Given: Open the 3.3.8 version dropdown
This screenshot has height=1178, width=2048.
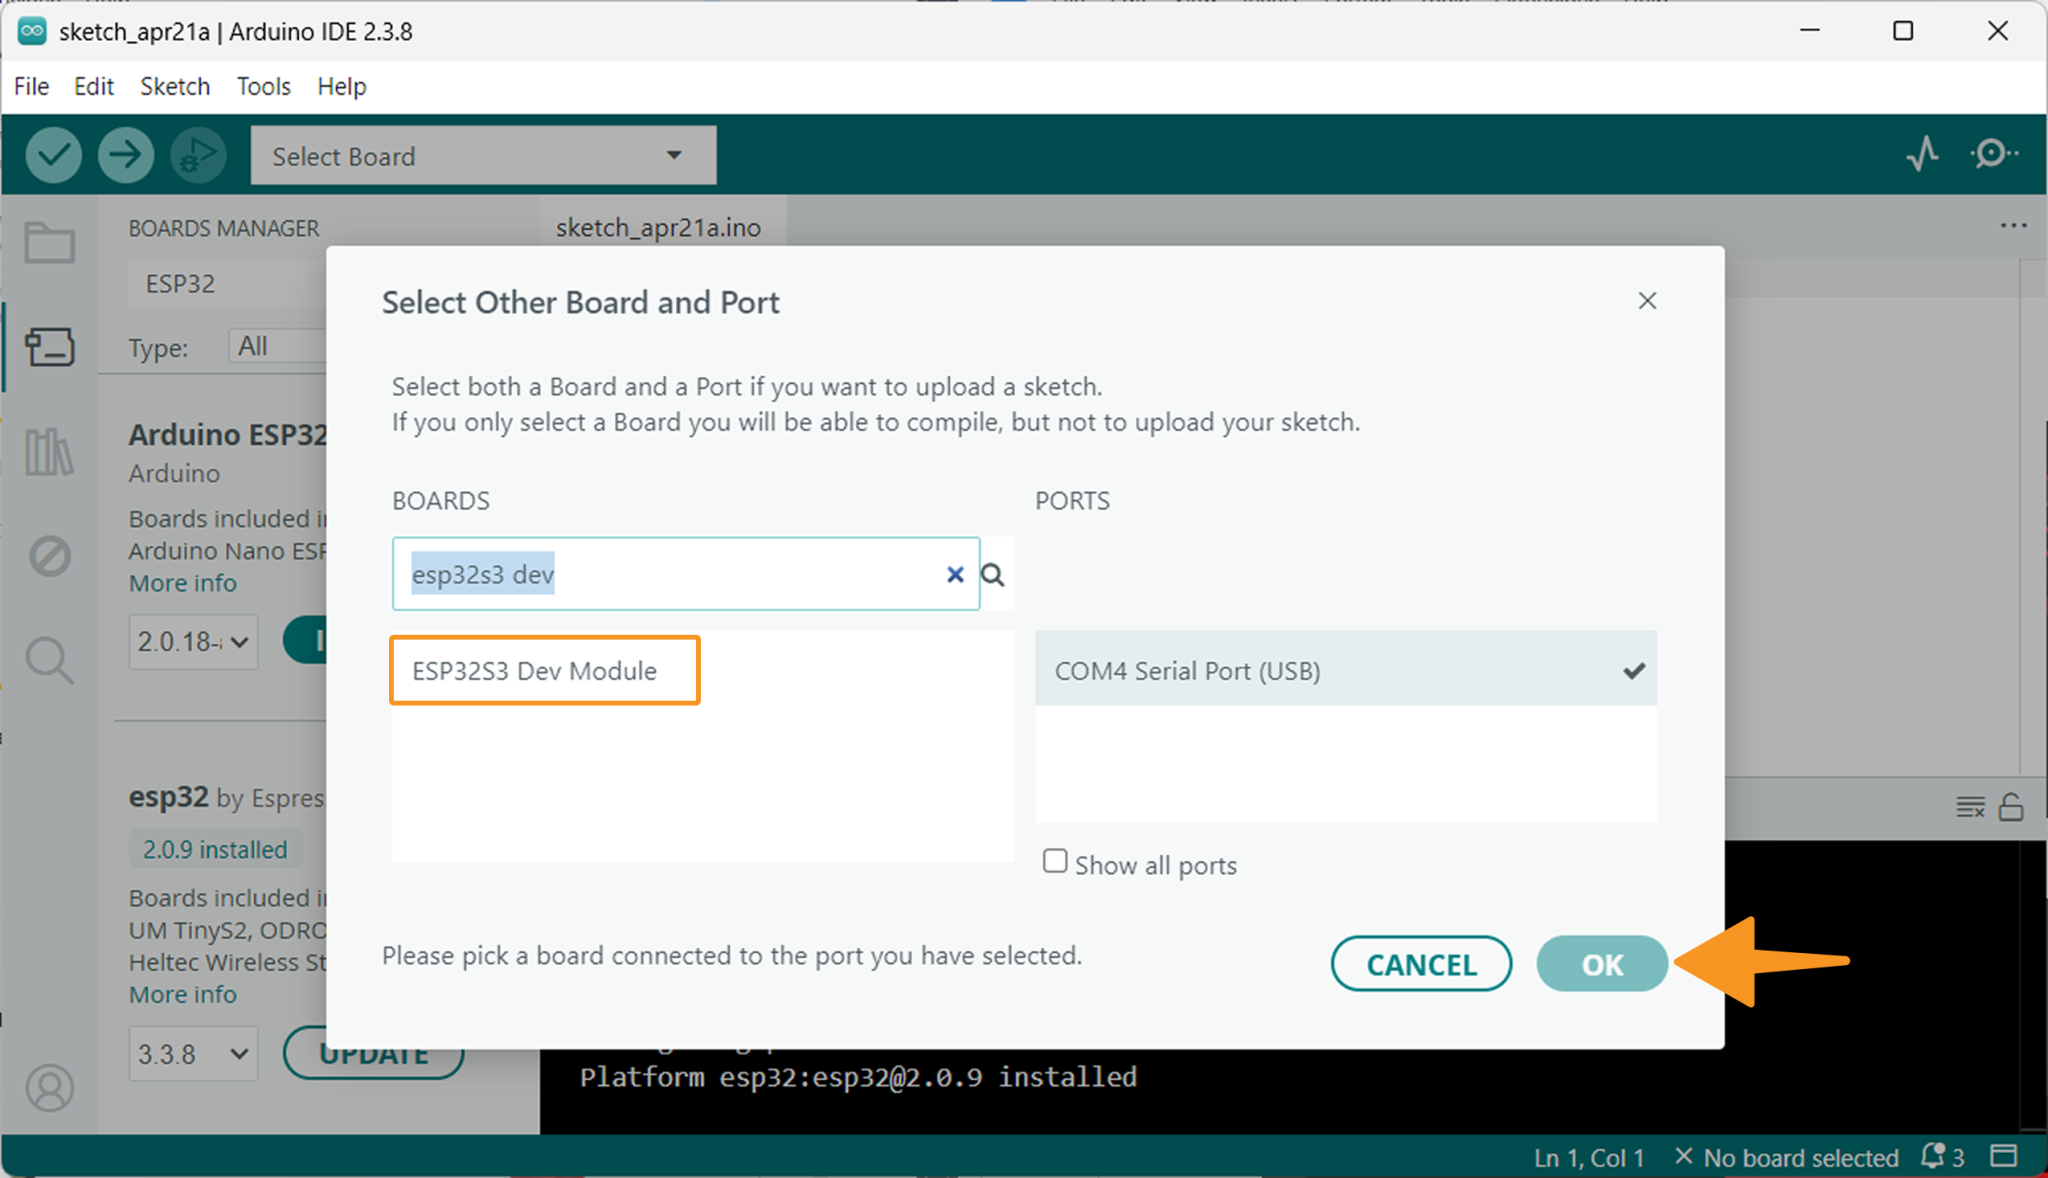Looking at the screenshot, I should pos(193,1054).
